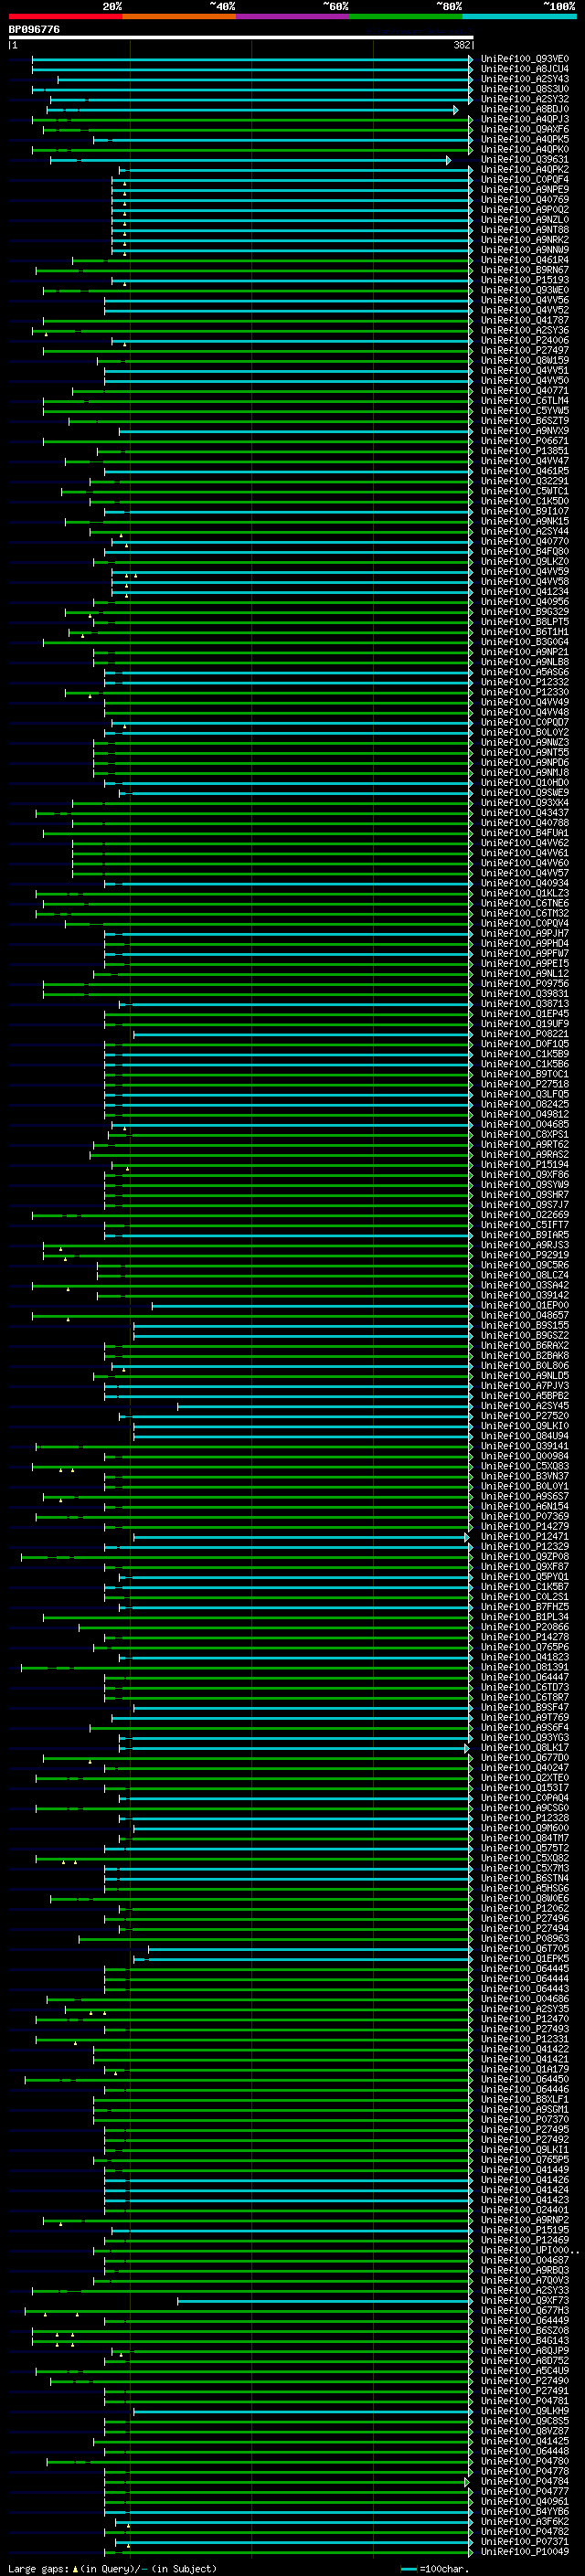585x2576 pixels.
Task: Select the UniRef100_C5IFT7 label
Action: point(525,1225)
